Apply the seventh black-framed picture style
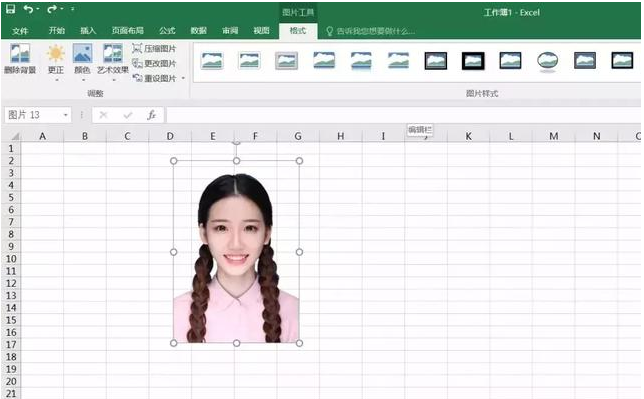 tap(436, 61)
